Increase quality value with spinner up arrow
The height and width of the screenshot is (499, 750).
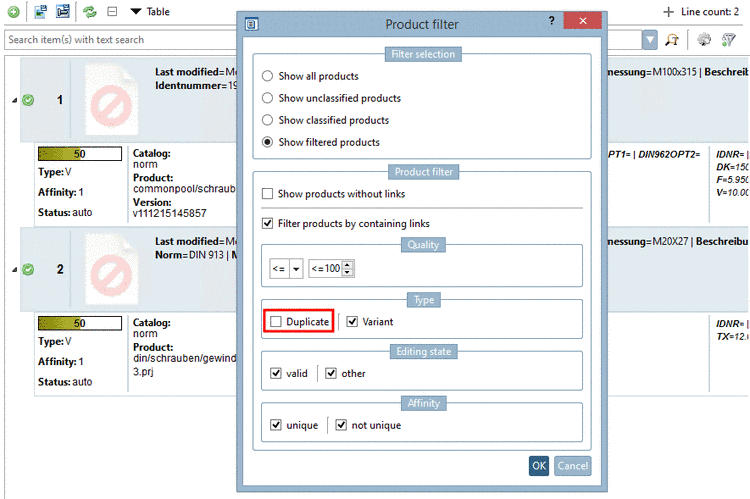(348, 265)
